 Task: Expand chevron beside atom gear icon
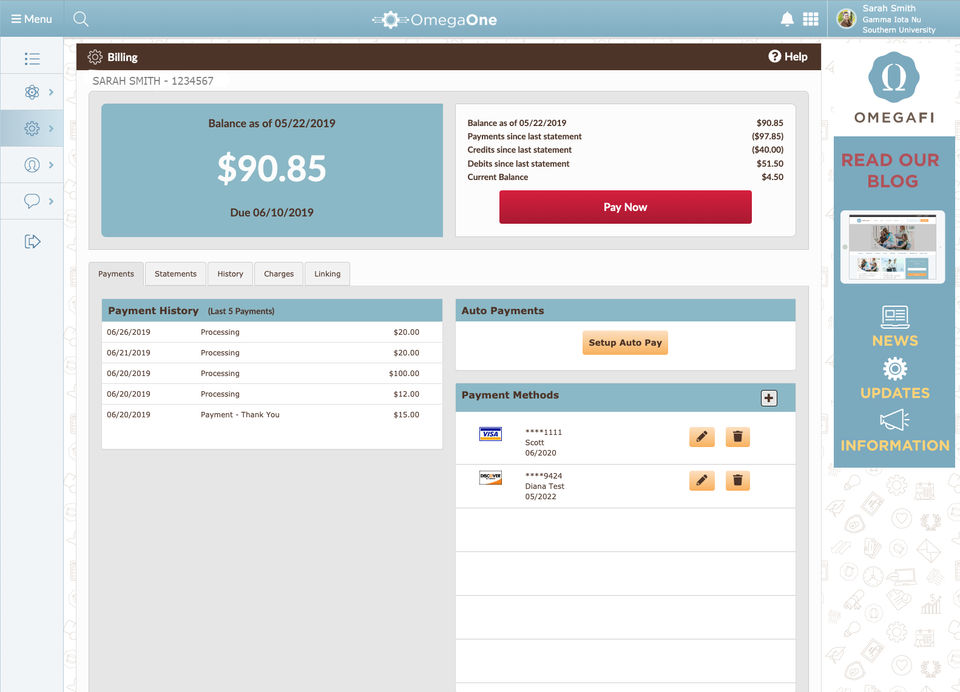[51, 92]
